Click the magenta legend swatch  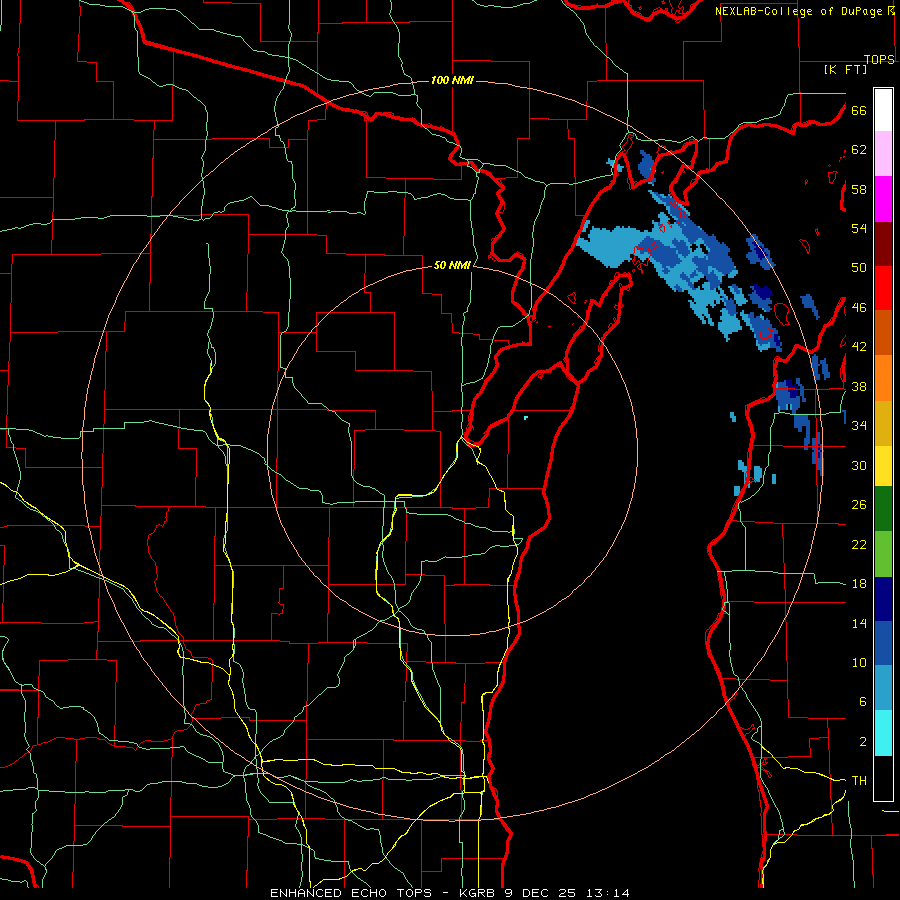click(x=883, y=199)
